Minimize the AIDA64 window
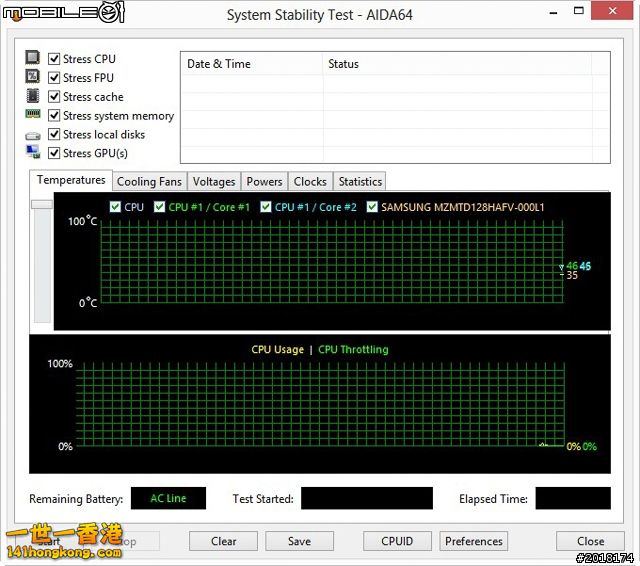Screen dimensions: 640x566 coord(553,12)
